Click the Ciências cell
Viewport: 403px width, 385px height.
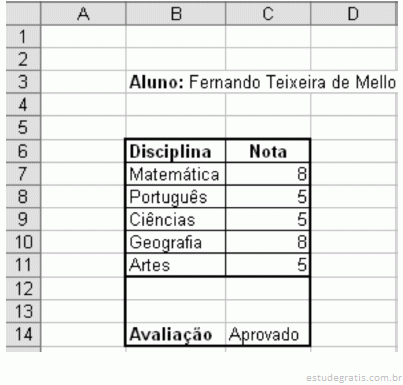click(175, 219)
